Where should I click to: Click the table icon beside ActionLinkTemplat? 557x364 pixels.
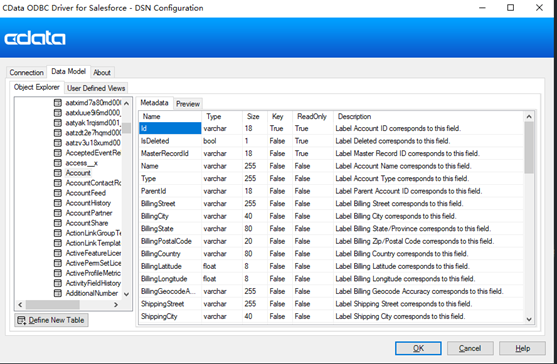pyautogui.click(x=58, y=243)
